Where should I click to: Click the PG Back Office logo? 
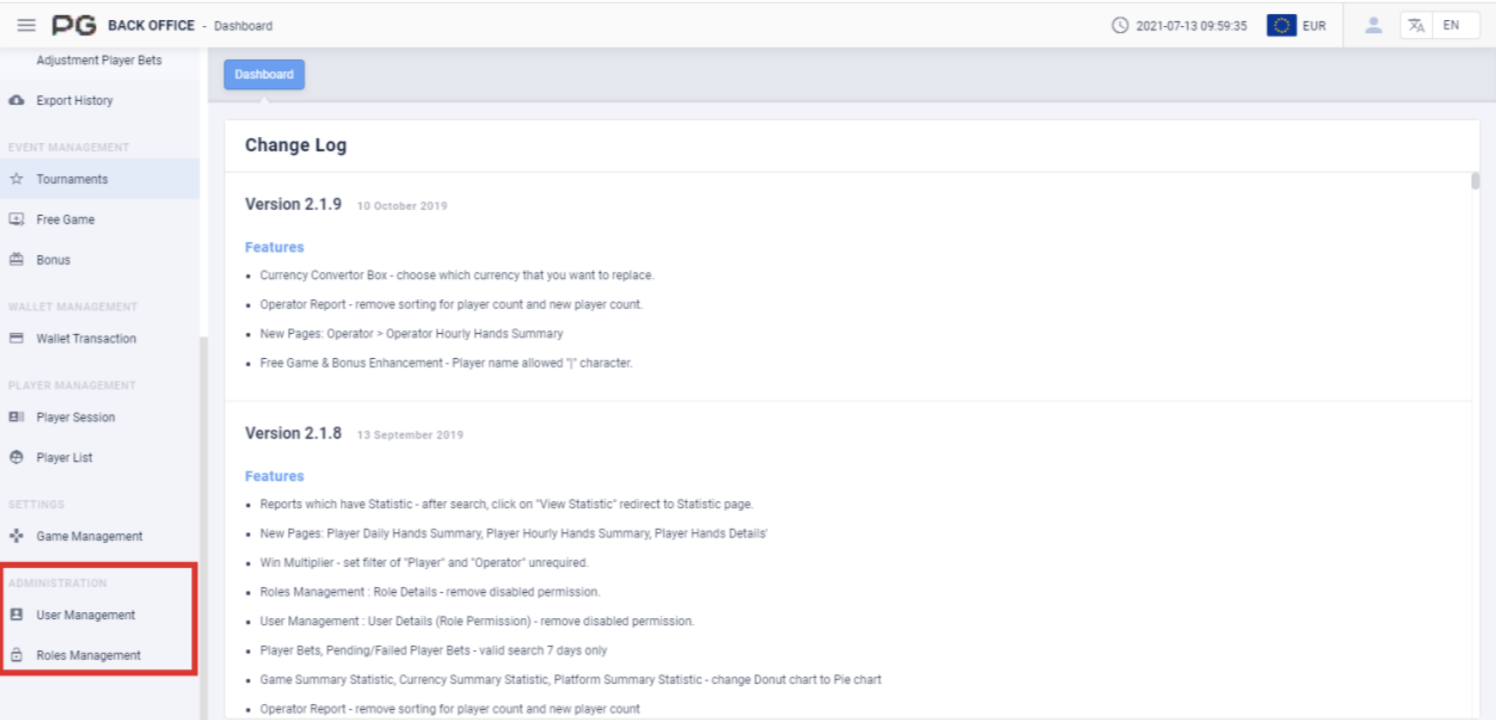coord(74,25)
